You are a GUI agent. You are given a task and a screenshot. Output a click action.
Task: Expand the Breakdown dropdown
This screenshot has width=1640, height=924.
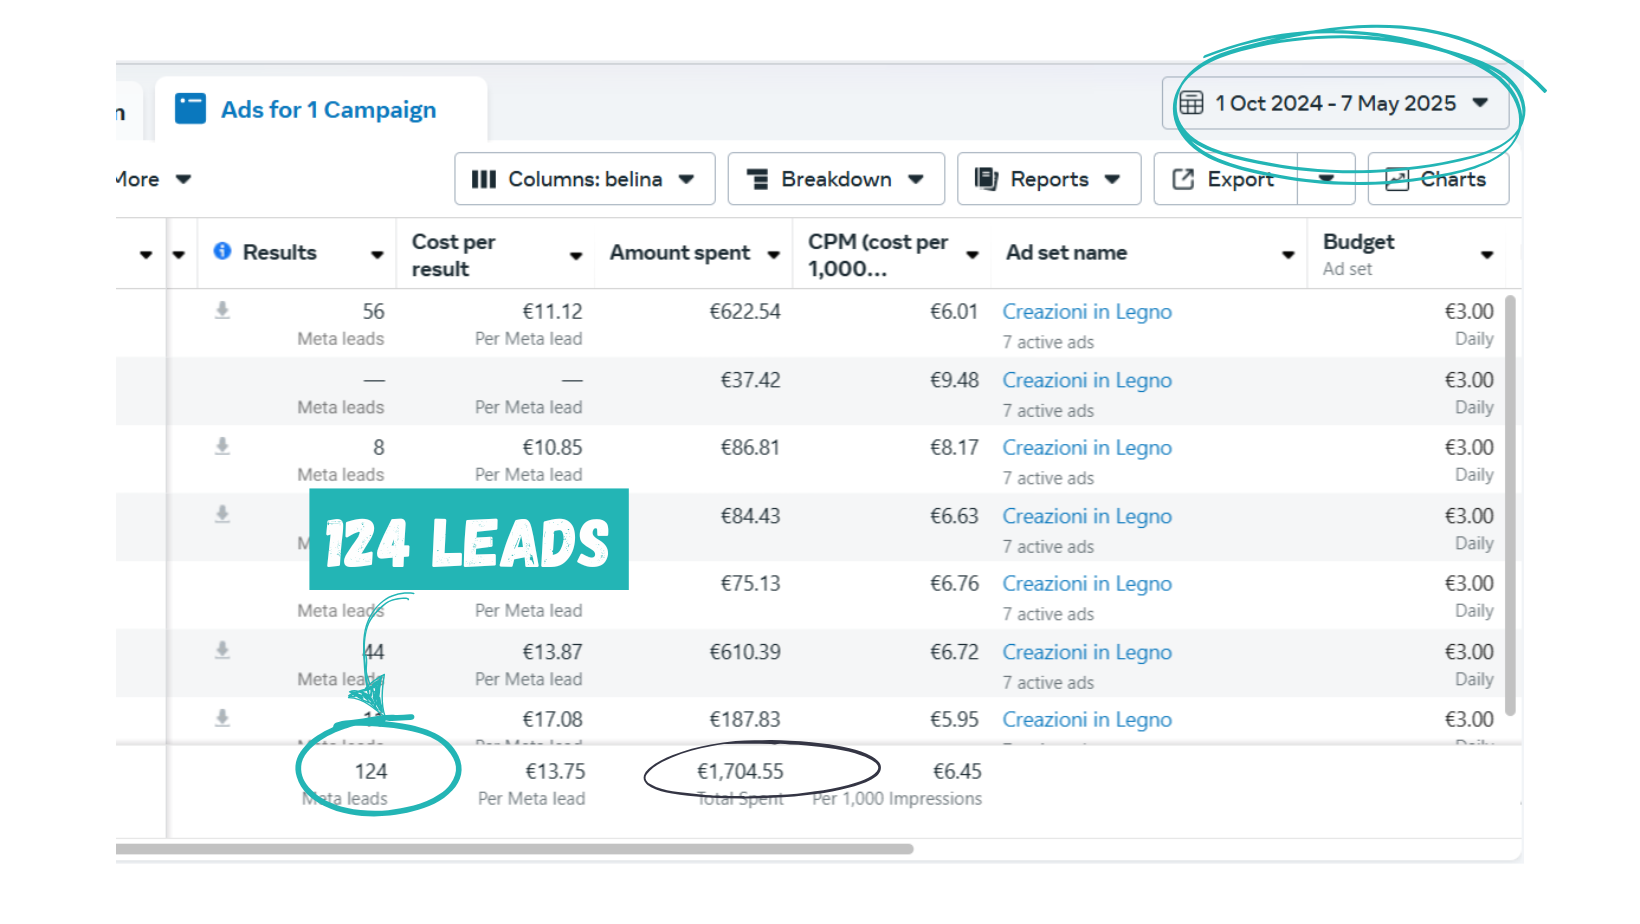click(835, 179)
